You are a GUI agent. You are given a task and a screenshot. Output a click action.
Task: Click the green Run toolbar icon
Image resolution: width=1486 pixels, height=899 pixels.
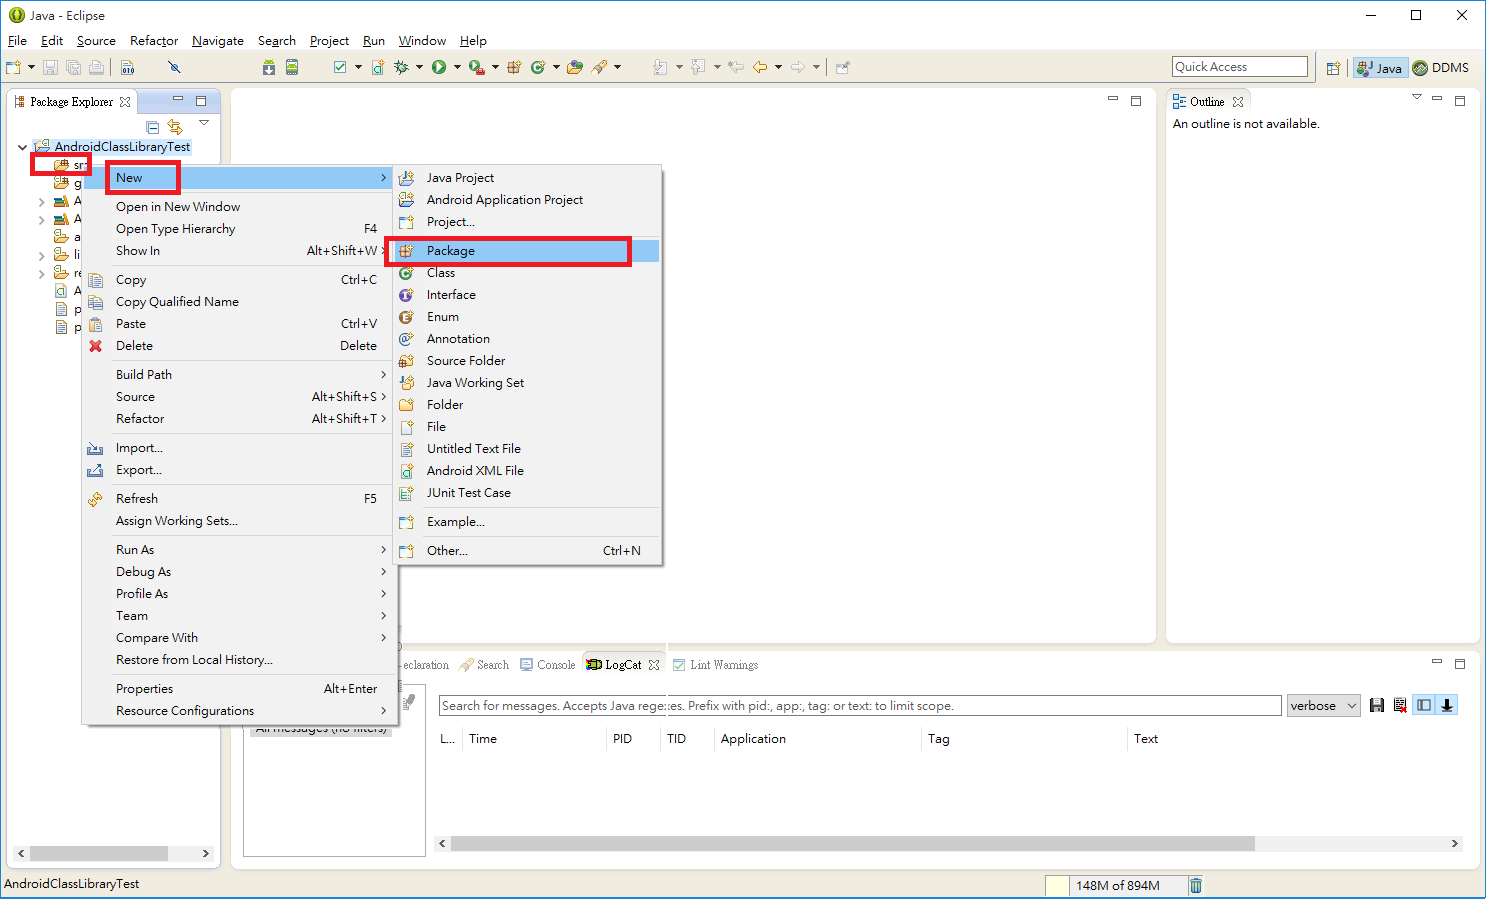point(439,67)
